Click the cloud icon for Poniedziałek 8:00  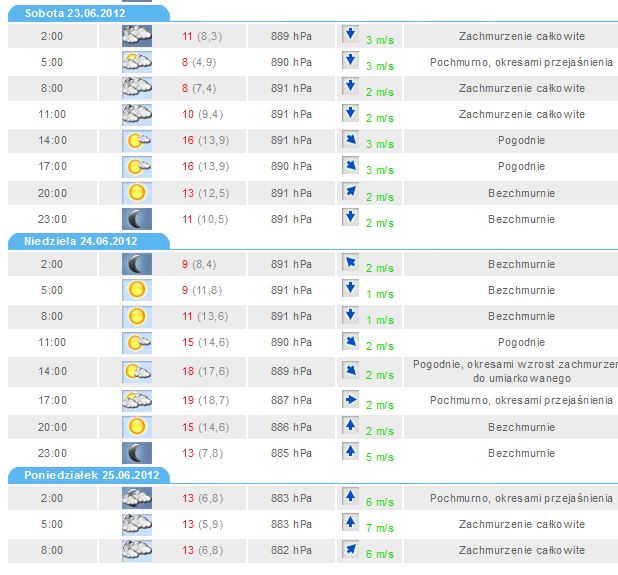136,549
